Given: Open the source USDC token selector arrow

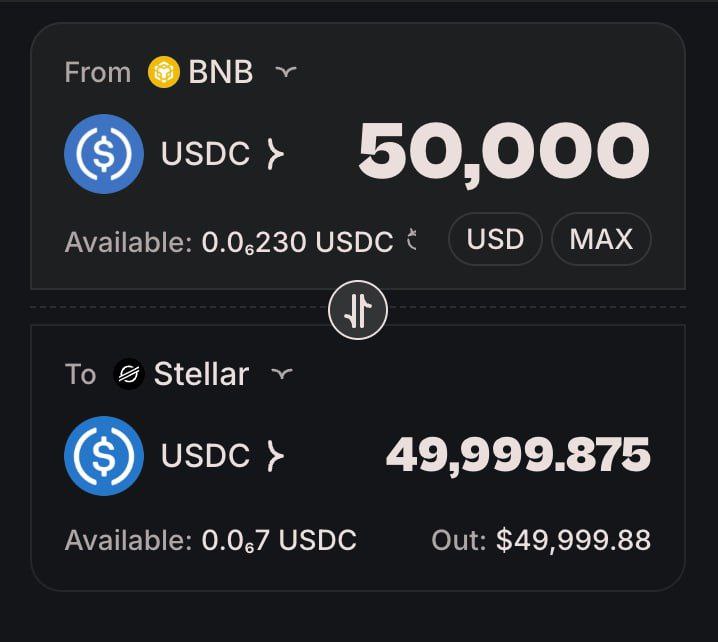Looking at the screenshot, I should click(275, 154).
